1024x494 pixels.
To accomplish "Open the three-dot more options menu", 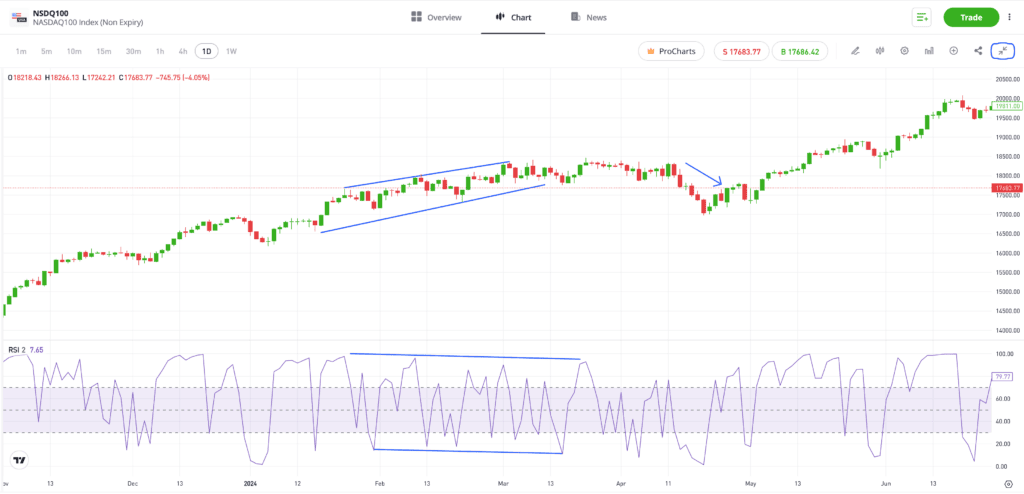I will point(1010,17).
